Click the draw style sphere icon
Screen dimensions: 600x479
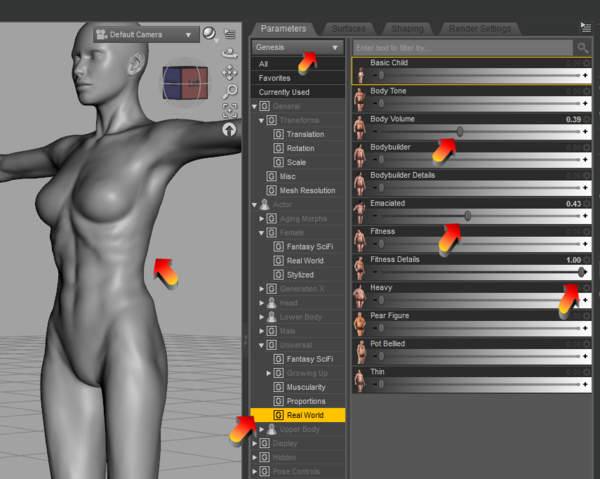(x=209, y=34)
